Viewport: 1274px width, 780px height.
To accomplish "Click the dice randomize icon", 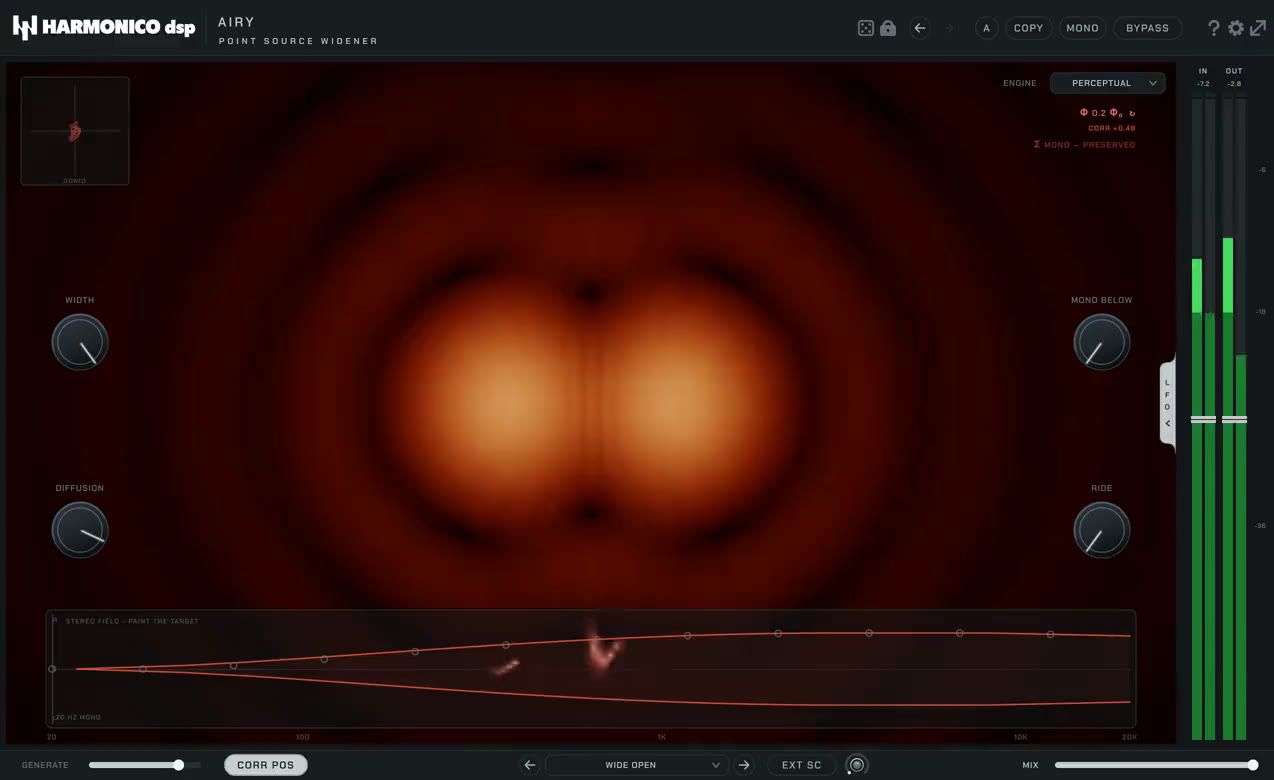I will [866, 28].
